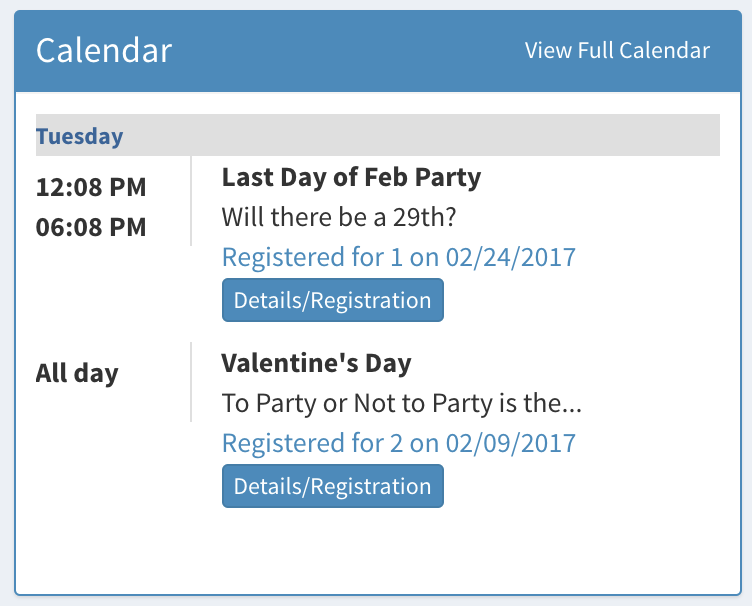Open the Registered for 1 on 02/24/2017 link
This screenshot has width=752, height=606.
[x=398, y=257]
